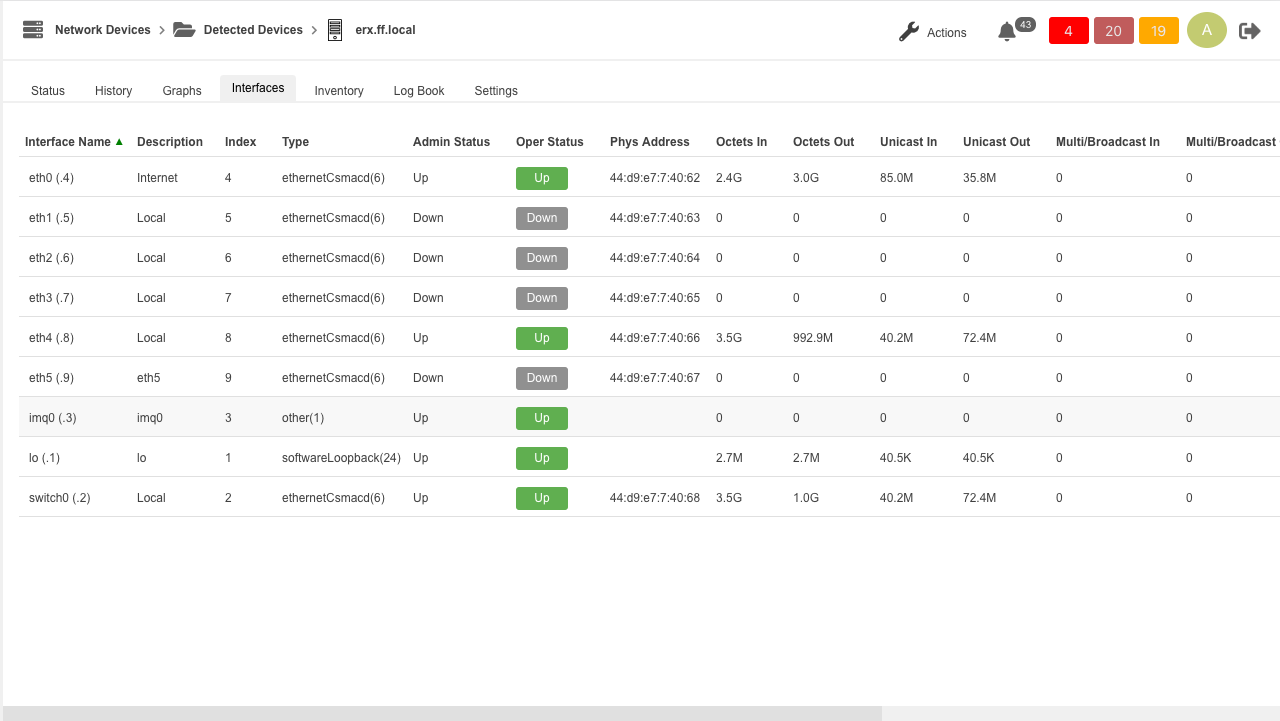1280x721 pixels.
Task: Switch to the History tab
Action: click(x=113, y=91)
